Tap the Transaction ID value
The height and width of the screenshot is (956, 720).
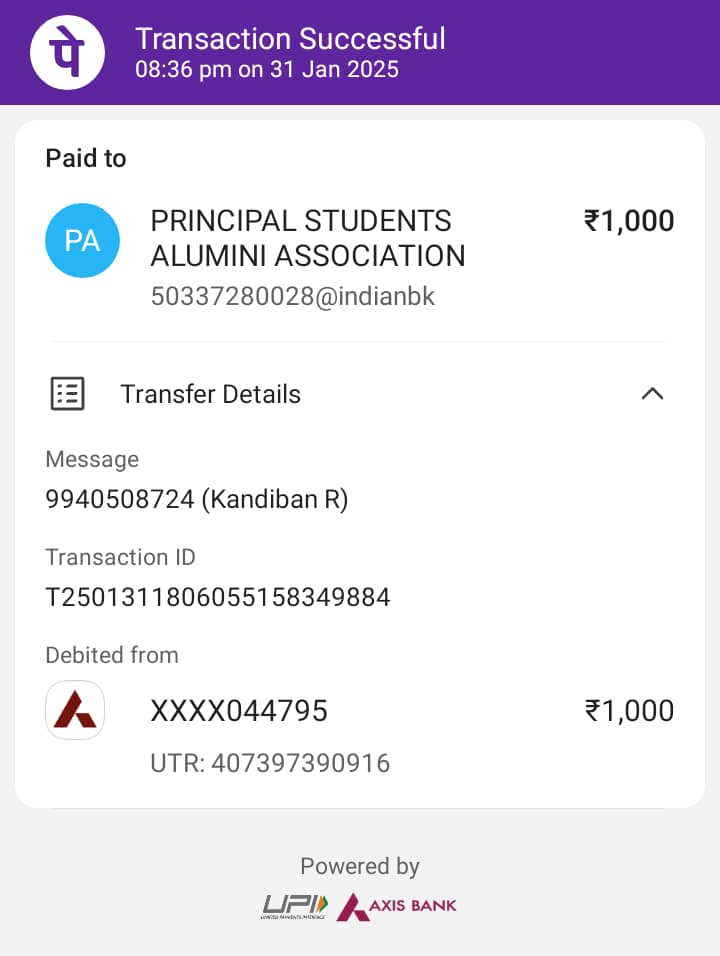tap(218, 597)
